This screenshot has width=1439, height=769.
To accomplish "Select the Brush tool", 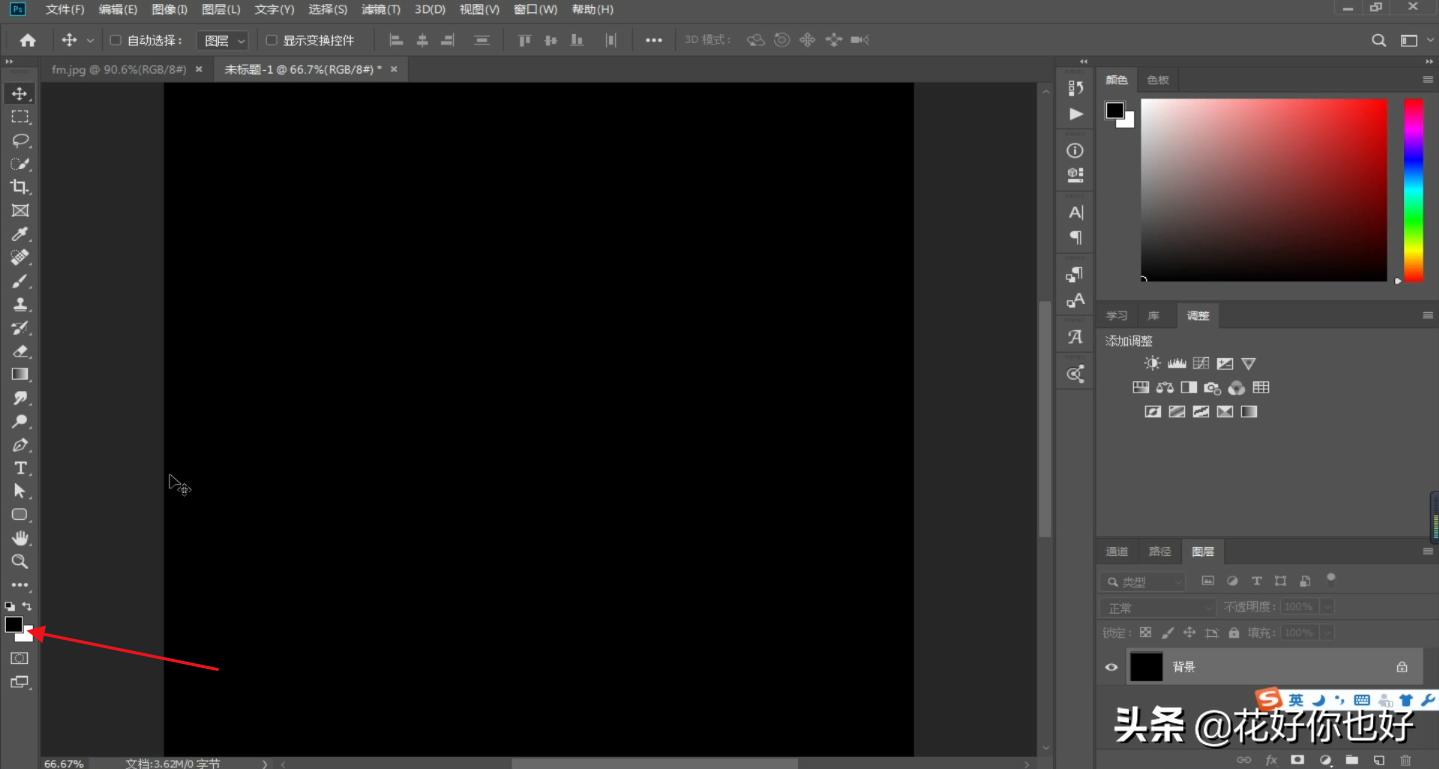I will [20, 281].
